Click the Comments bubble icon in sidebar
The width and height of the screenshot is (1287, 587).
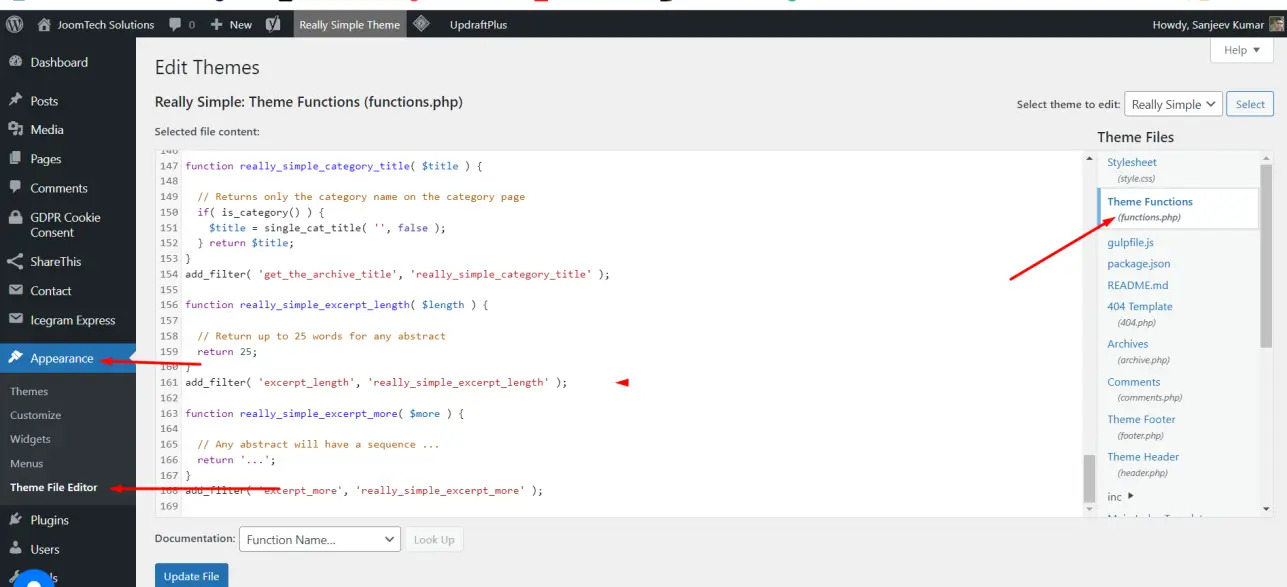(15, 187)
